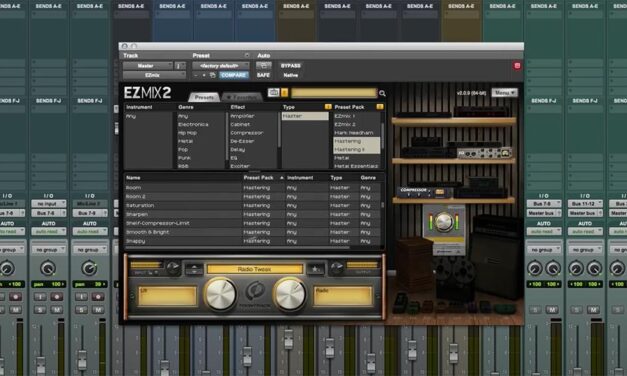The height and width of the screenshot is (376, 627).
Task: Click the EZmix input level knob
Action: (x=173, y=268)
